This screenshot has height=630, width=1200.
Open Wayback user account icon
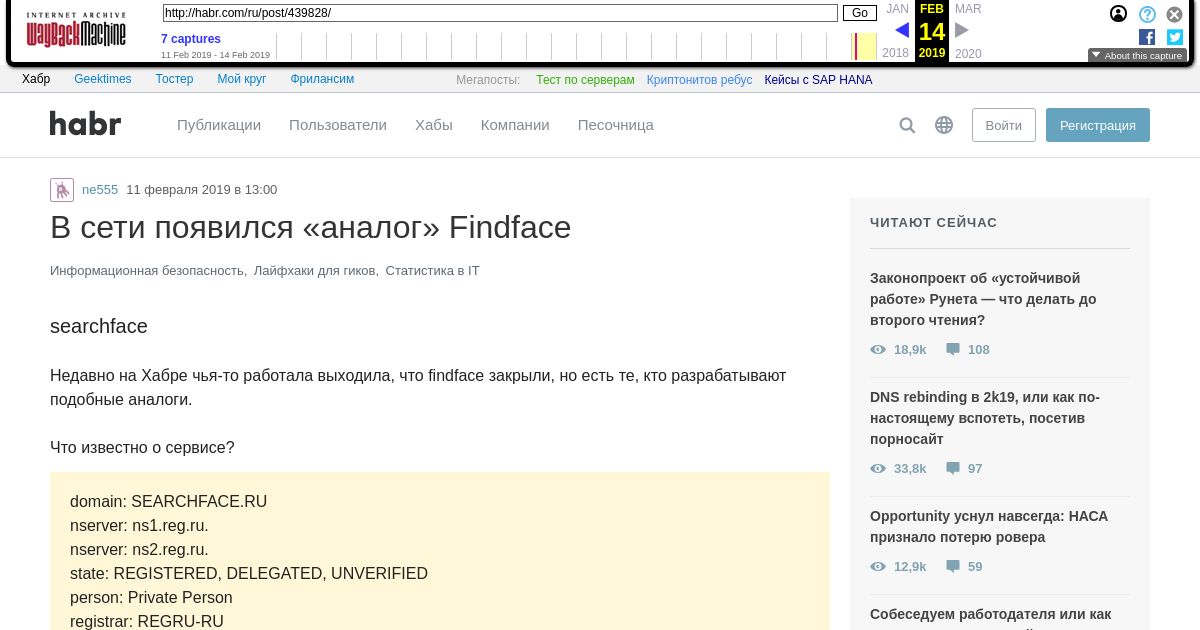pos(1118,14)
